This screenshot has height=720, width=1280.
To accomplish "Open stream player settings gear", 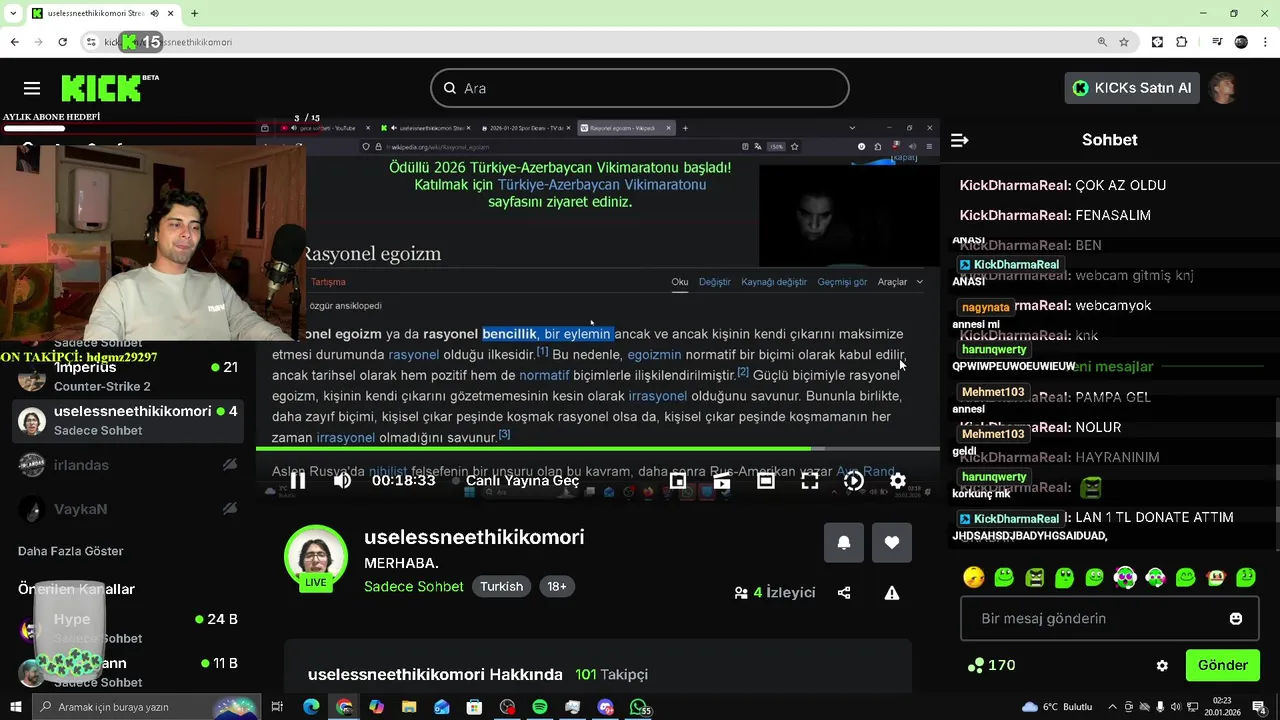I will pos(898,481).
